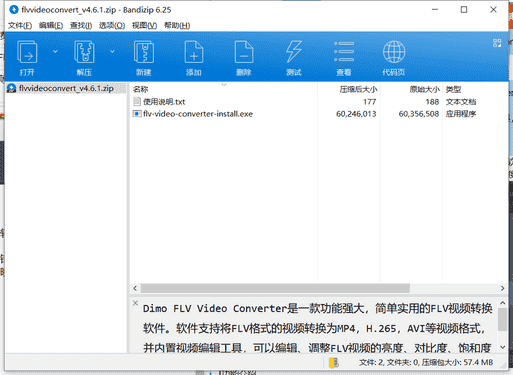513x375 pixels.
Task: Open the 视图(V) menu
Action: [x=144, y=25]
